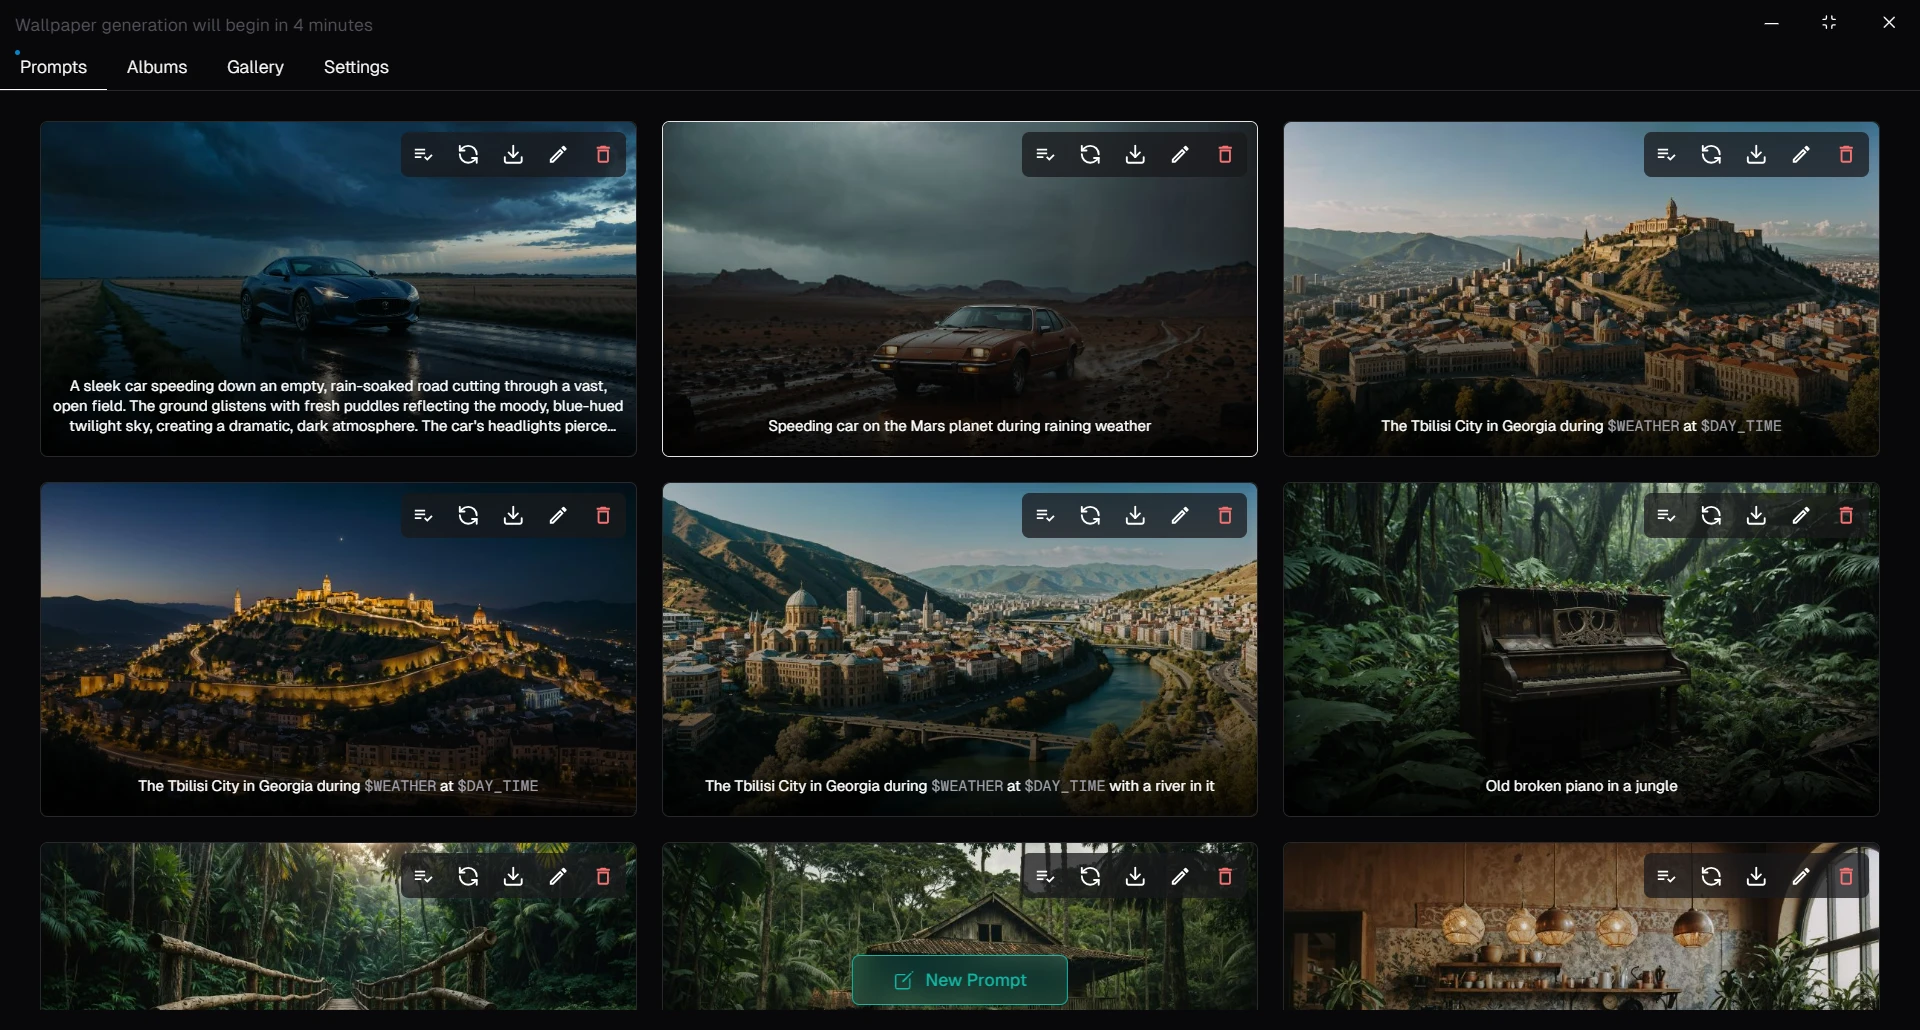Viewport: 1920px width, 1030px height.
Task: Switch to the Albums tab
Action: tap(157, 67)
